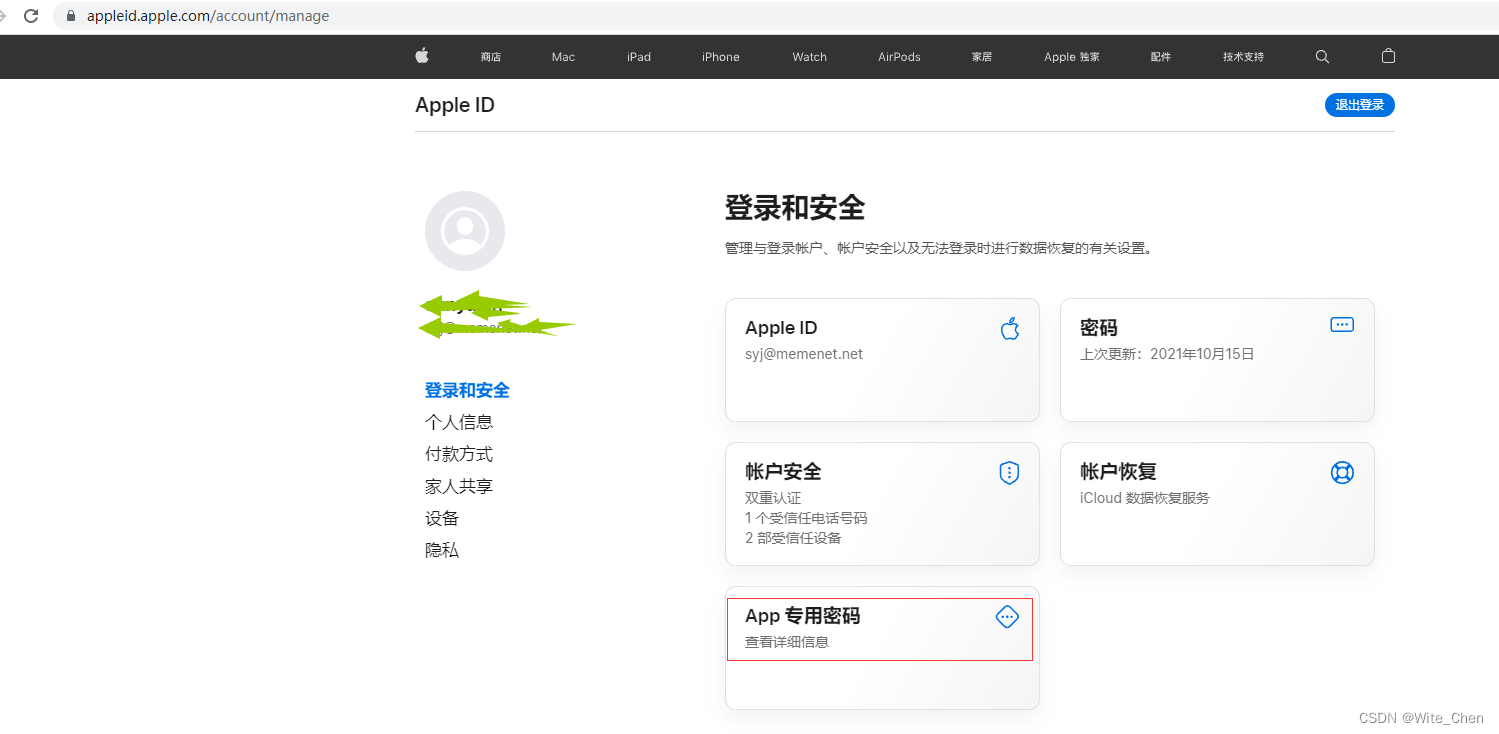The image size is (1499, 734).
Task: Select 登录和安全 in the sidebar
Action: point(467,390)
